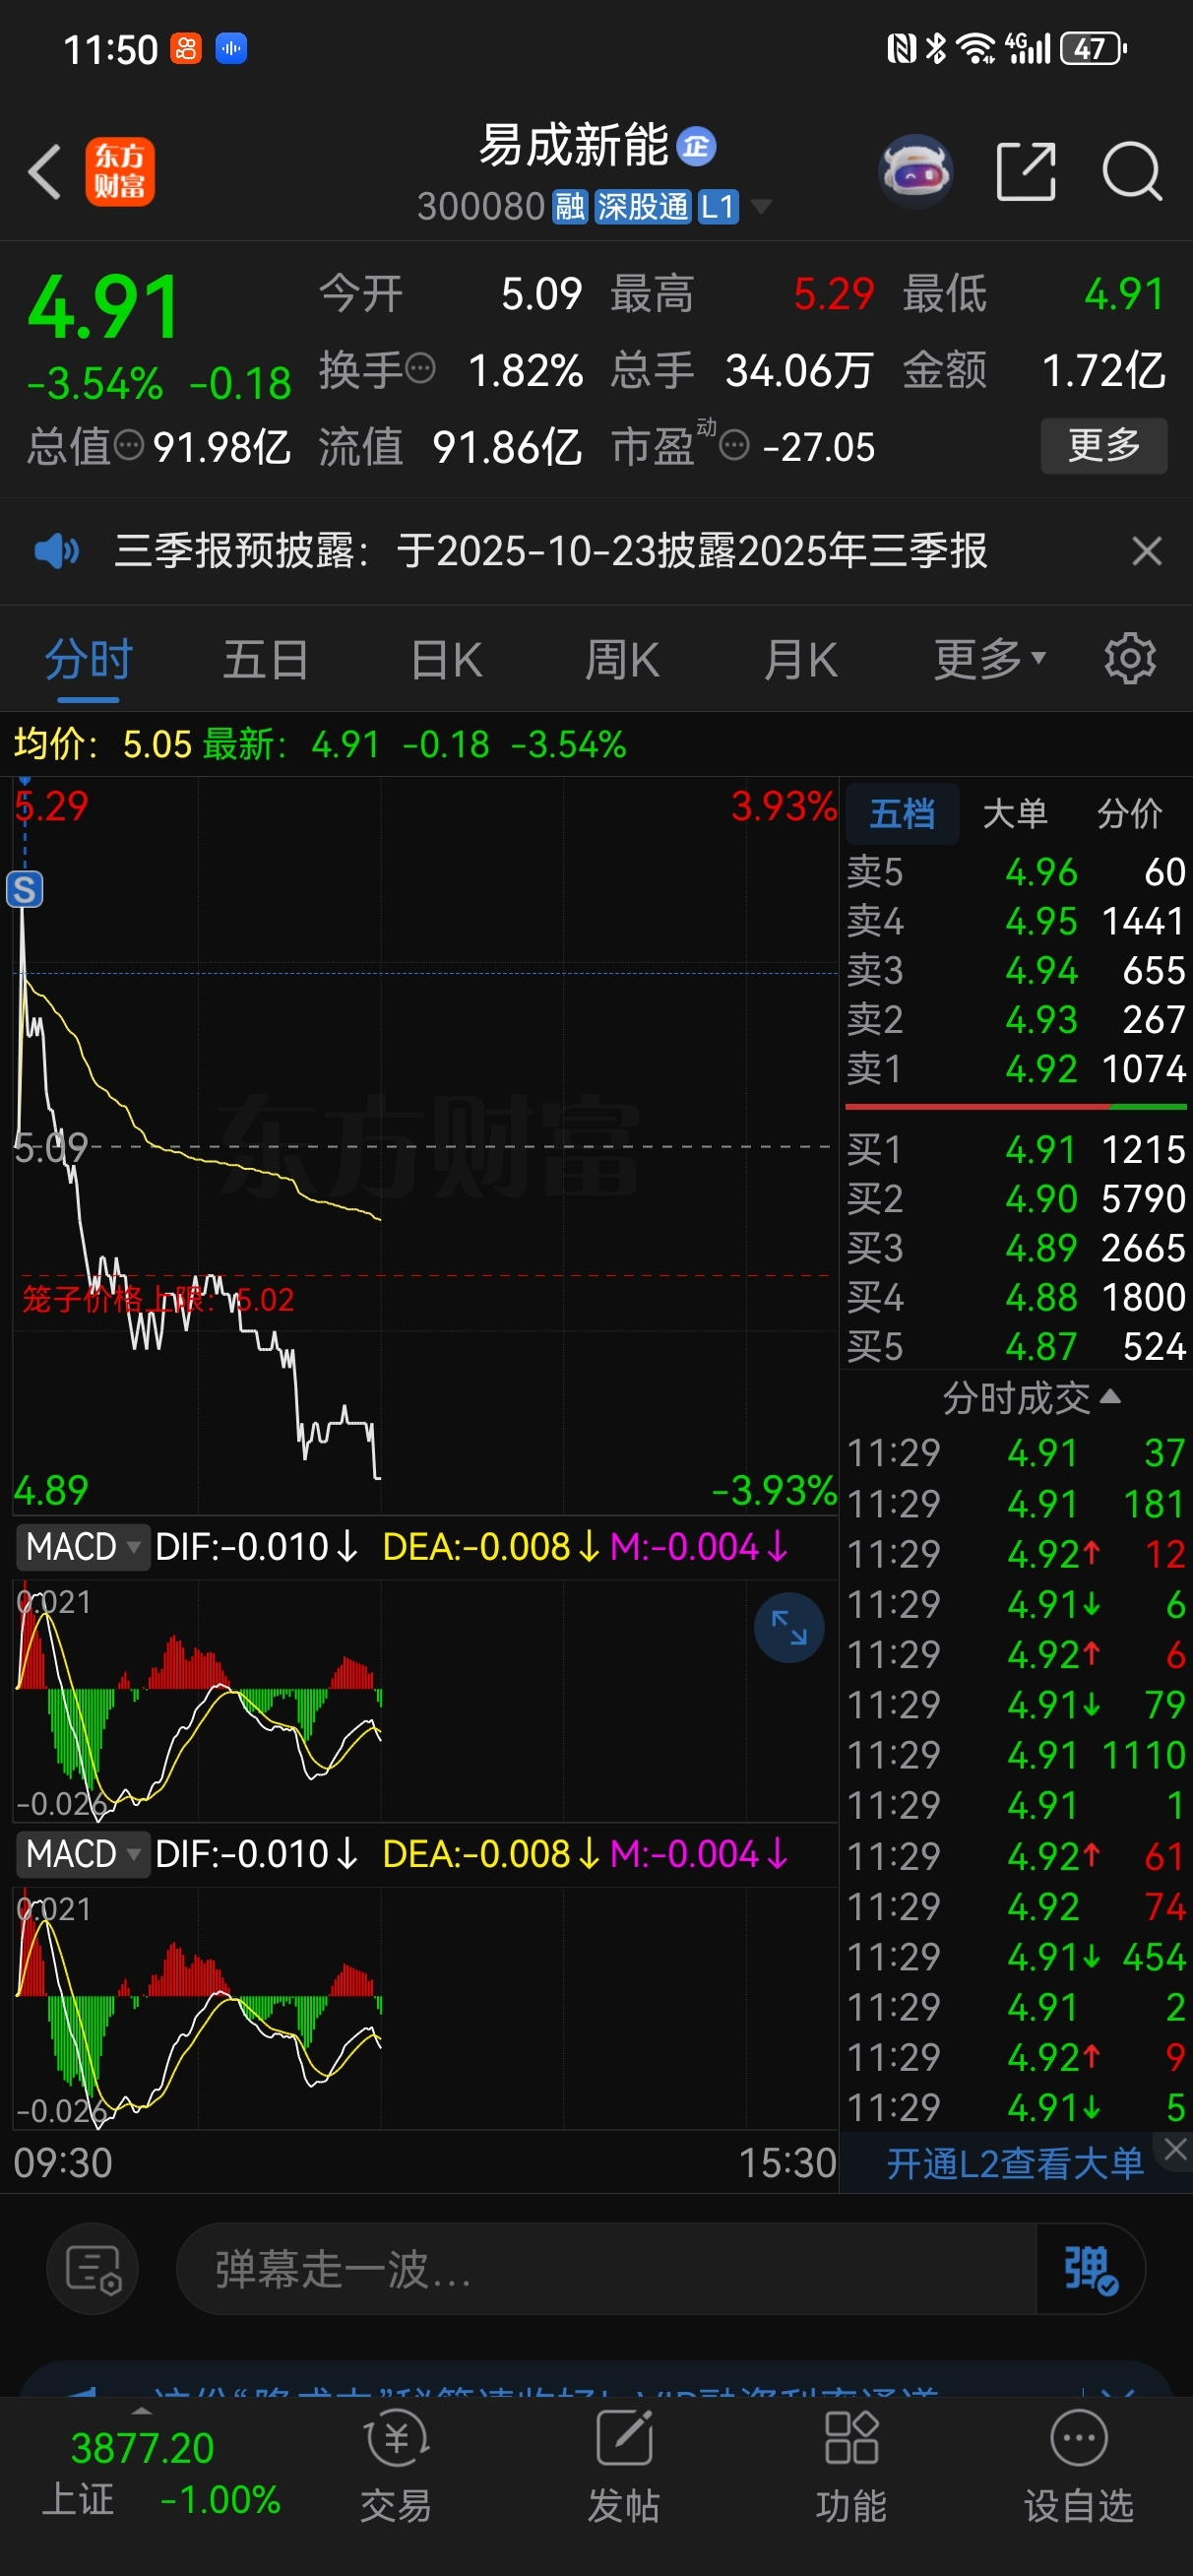Image resolution: width=1193 pixels, height=2576 pixels.
Task: Switch to the 分价 tab
Action: (x=1130, y=814)
